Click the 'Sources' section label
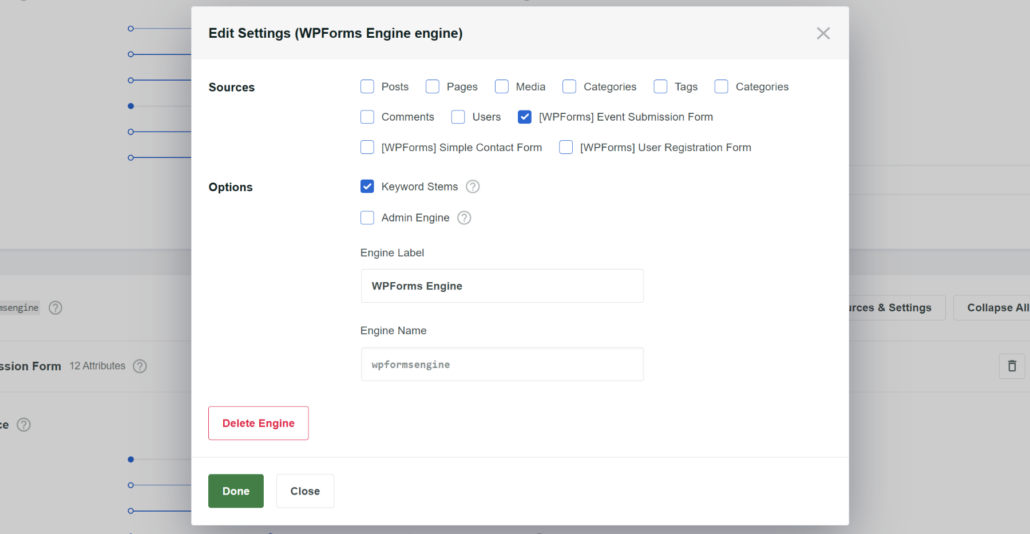Screen dimensions: 1030x534 click(x=231, y=87)
